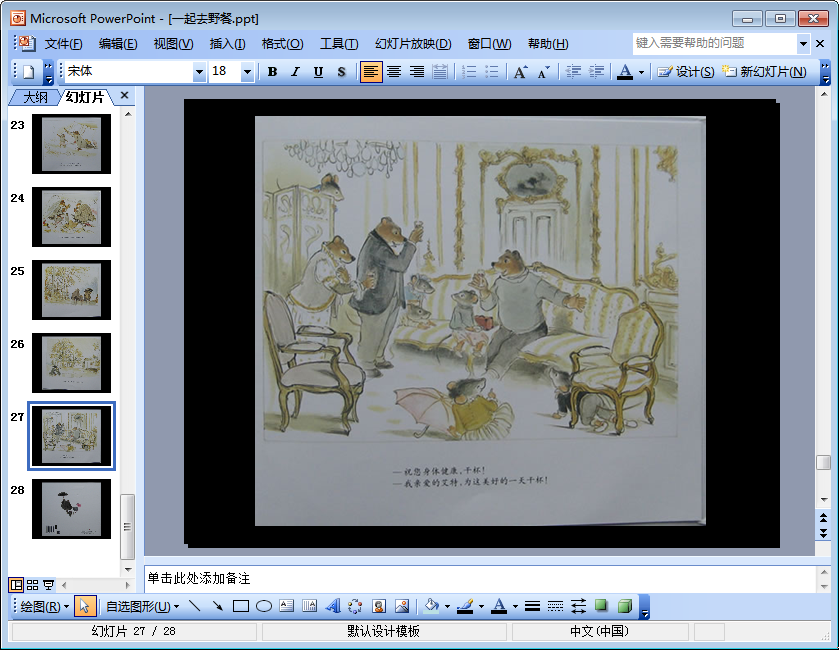The width and height of the screenshot is (839, 650).
Task: Toggle Underline formatting
Action: click(318, 72)
